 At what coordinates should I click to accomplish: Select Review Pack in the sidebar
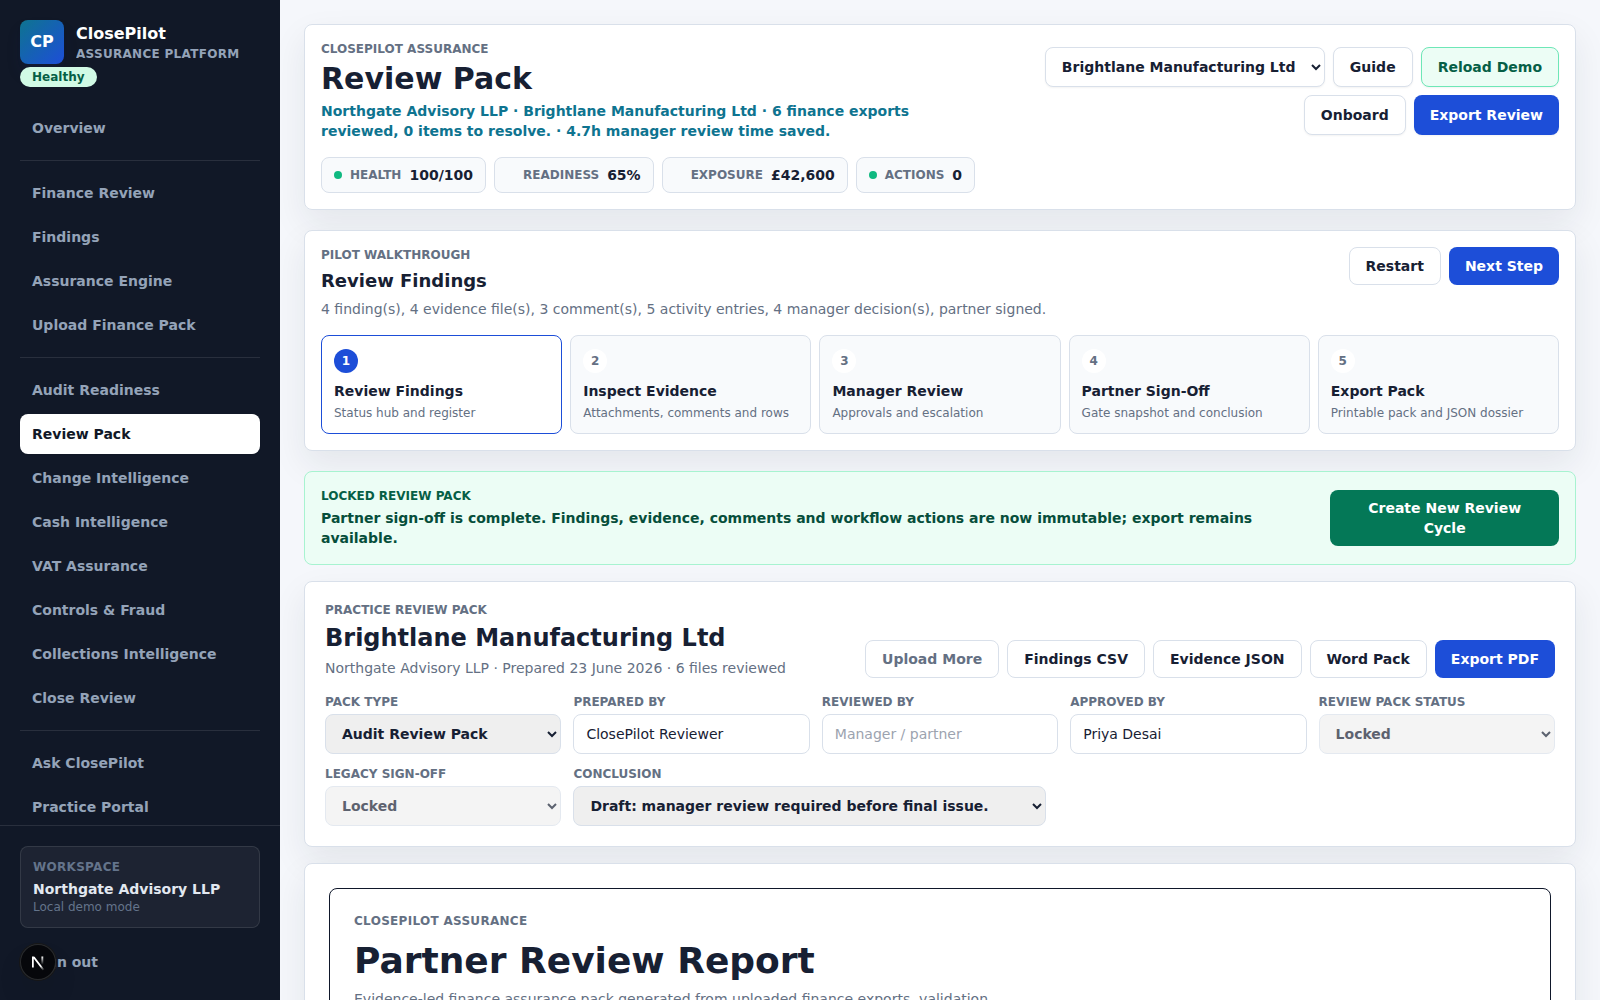(x=140, y=434)
